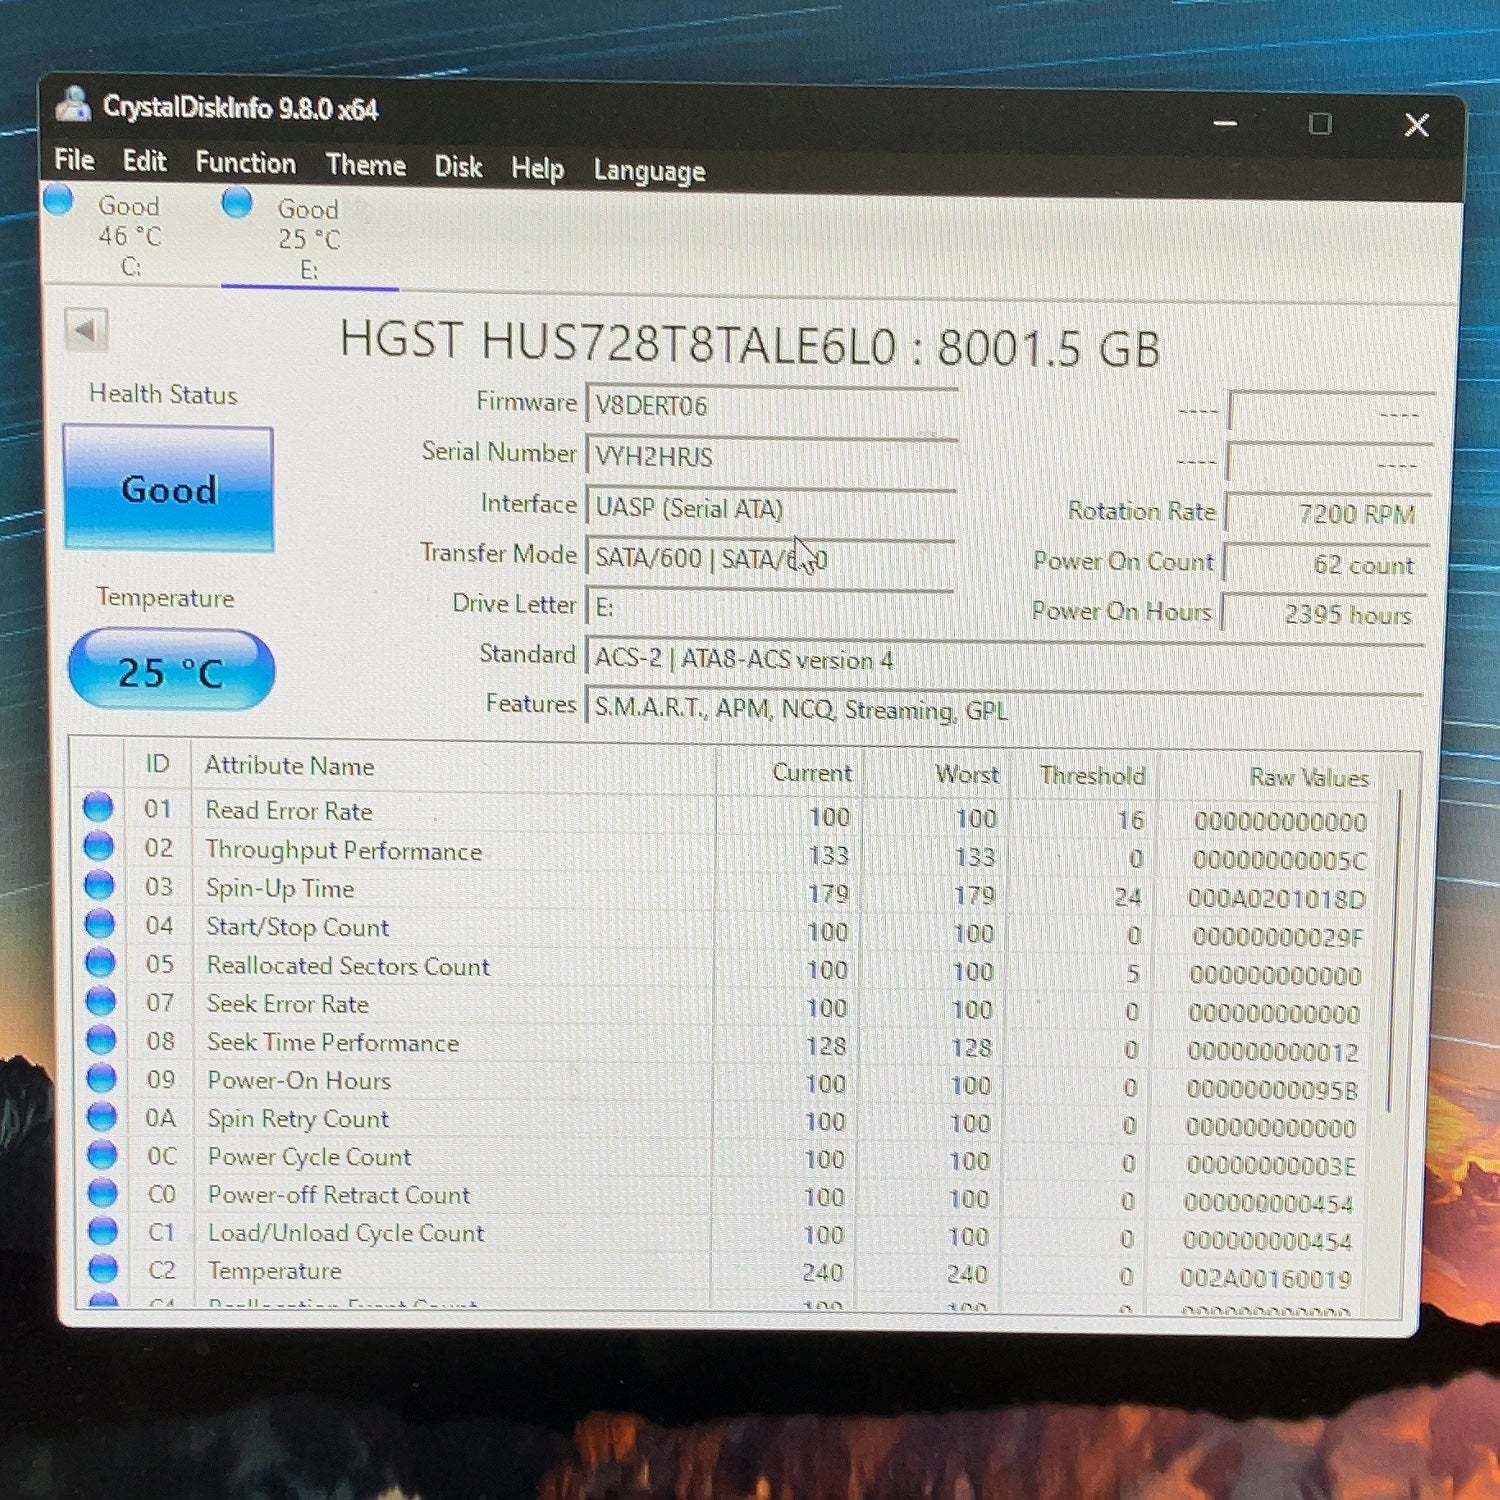
Task: Click the Interface field UASP (Serial ATA)
Action: coord(770,508)
